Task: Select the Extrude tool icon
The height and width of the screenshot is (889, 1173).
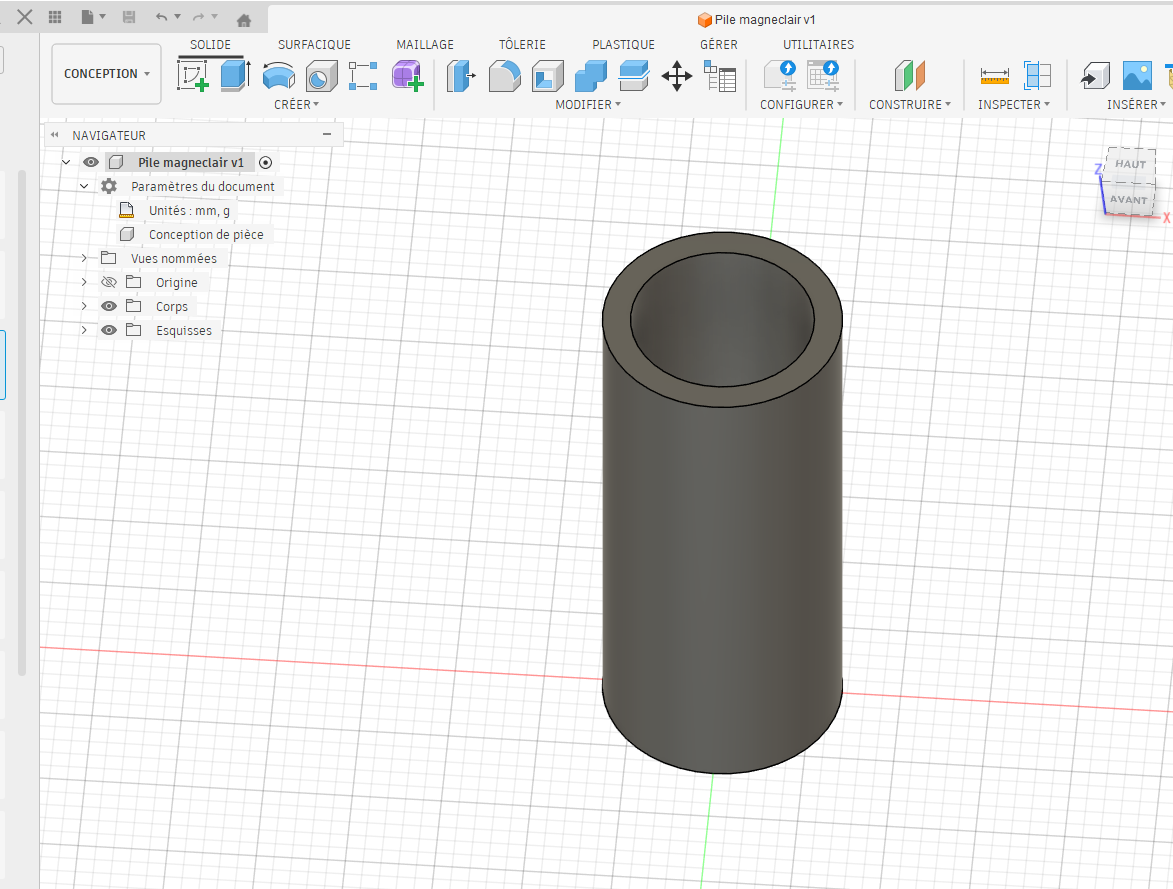Action: click(235, 76)
